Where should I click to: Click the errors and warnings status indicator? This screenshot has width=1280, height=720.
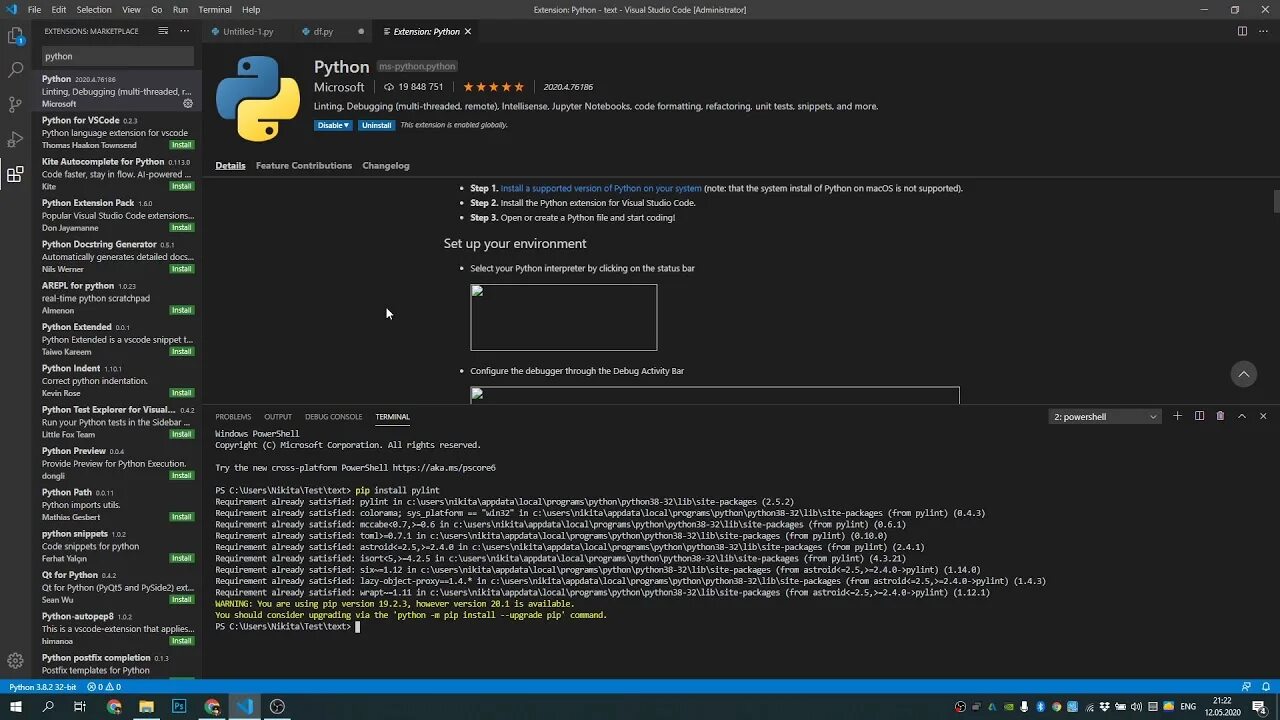(104, 687)
